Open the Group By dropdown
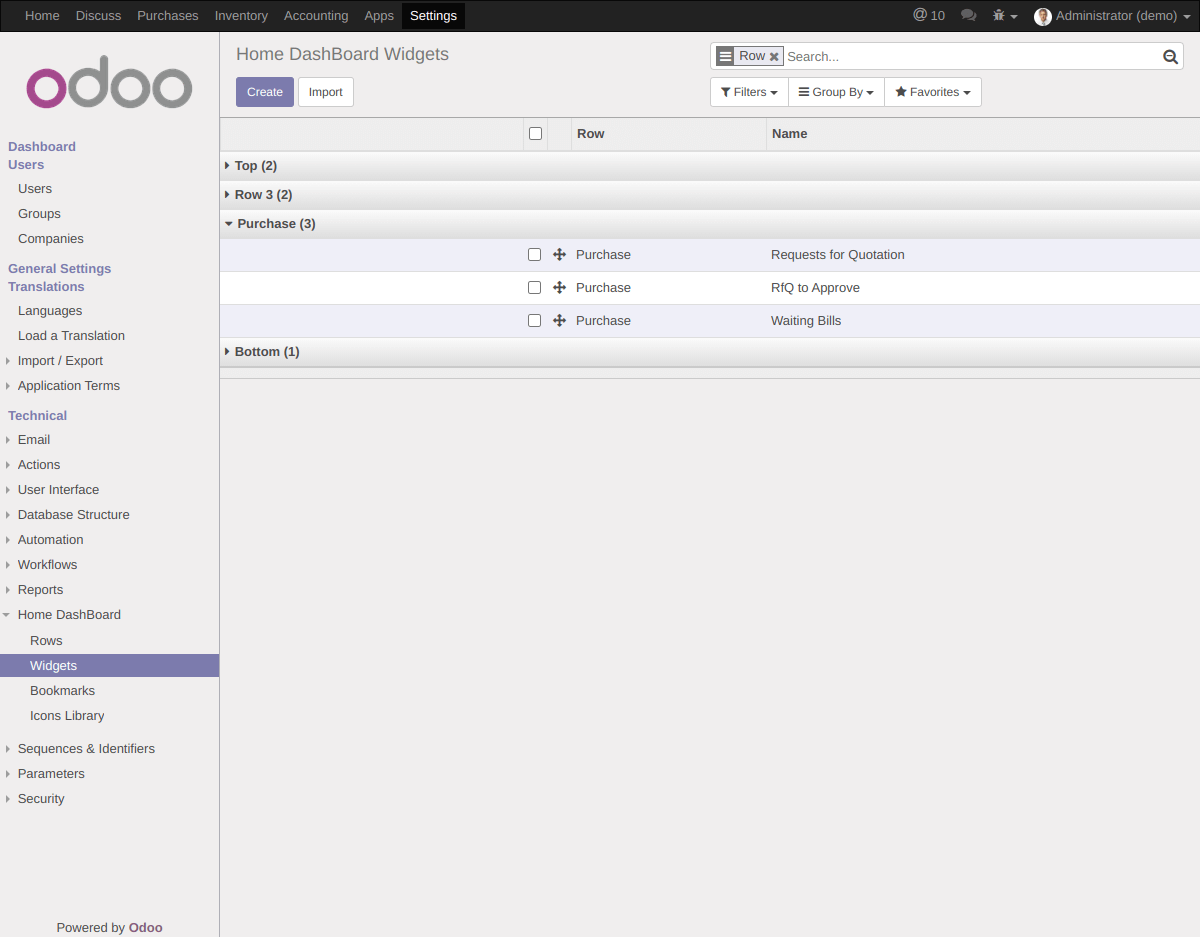 (x=836, y=91)
